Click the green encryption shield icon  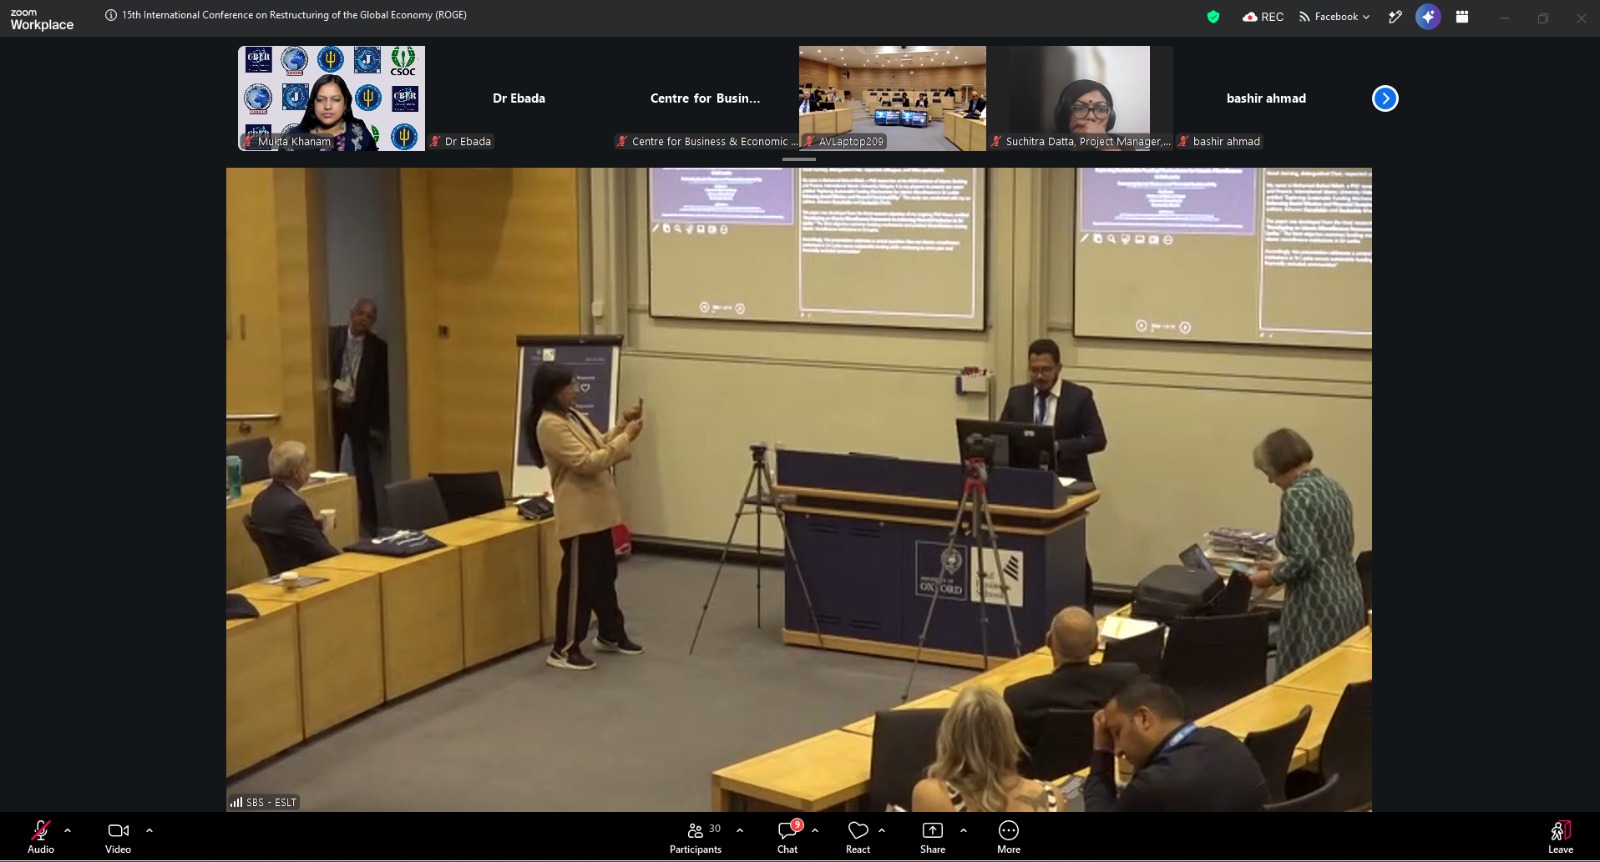click(1213, 16)
